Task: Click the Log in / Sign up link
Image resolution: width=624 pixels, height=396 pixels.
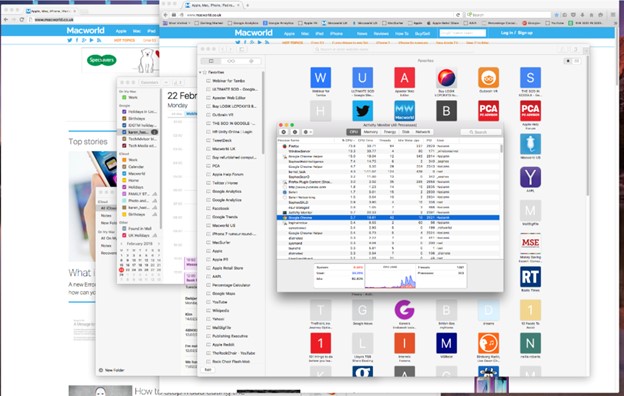Action: click(517, 33)
